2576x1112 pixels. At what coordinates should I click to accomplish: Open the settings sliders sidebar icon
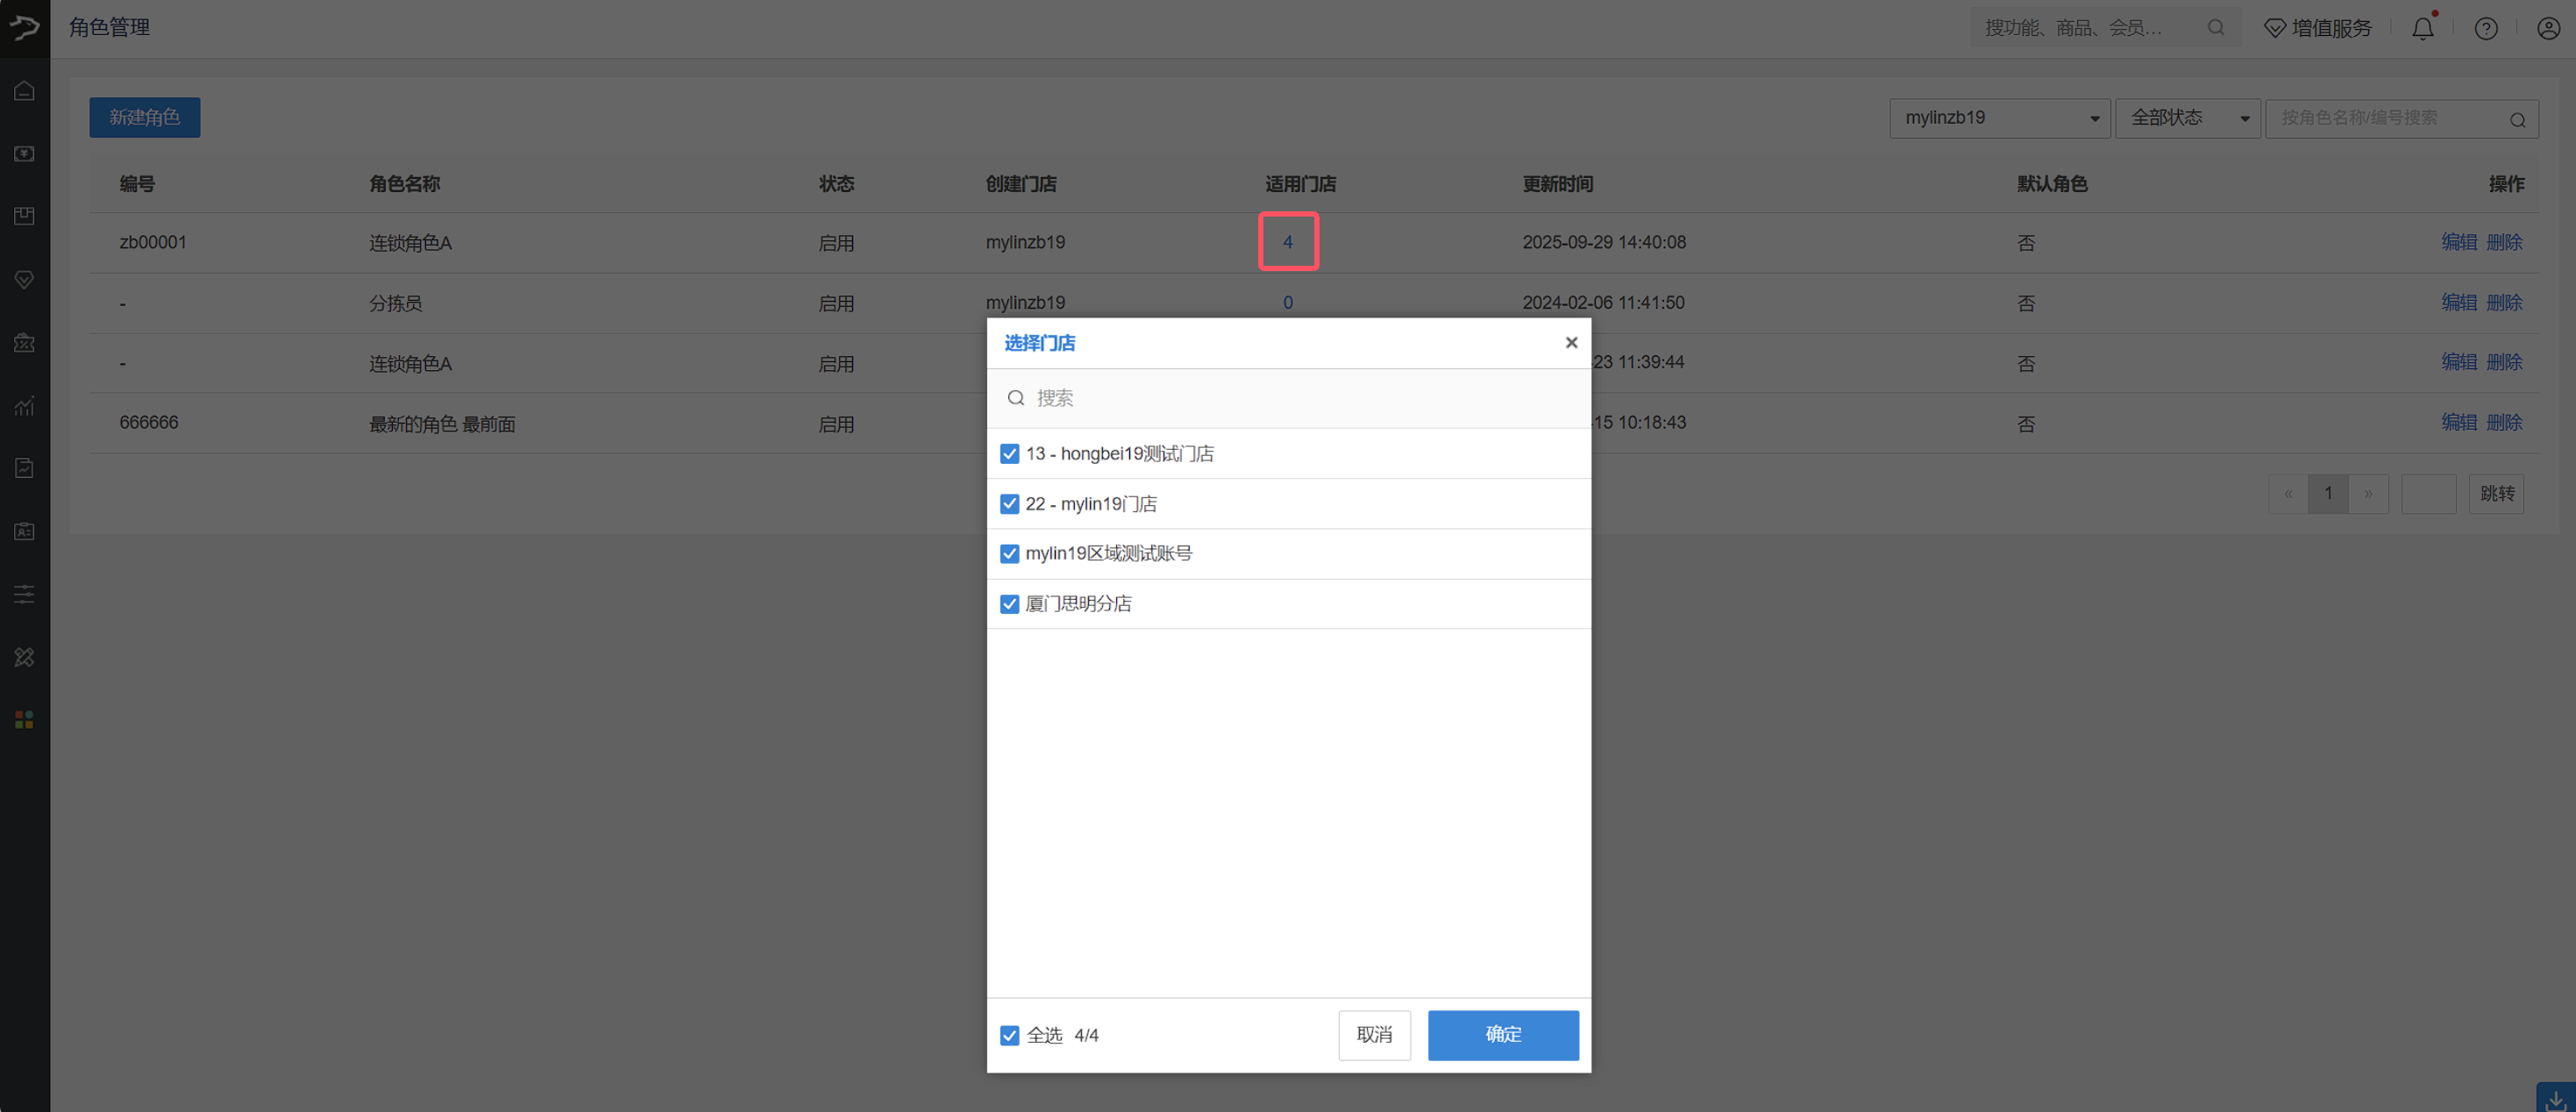coord(24,594)
